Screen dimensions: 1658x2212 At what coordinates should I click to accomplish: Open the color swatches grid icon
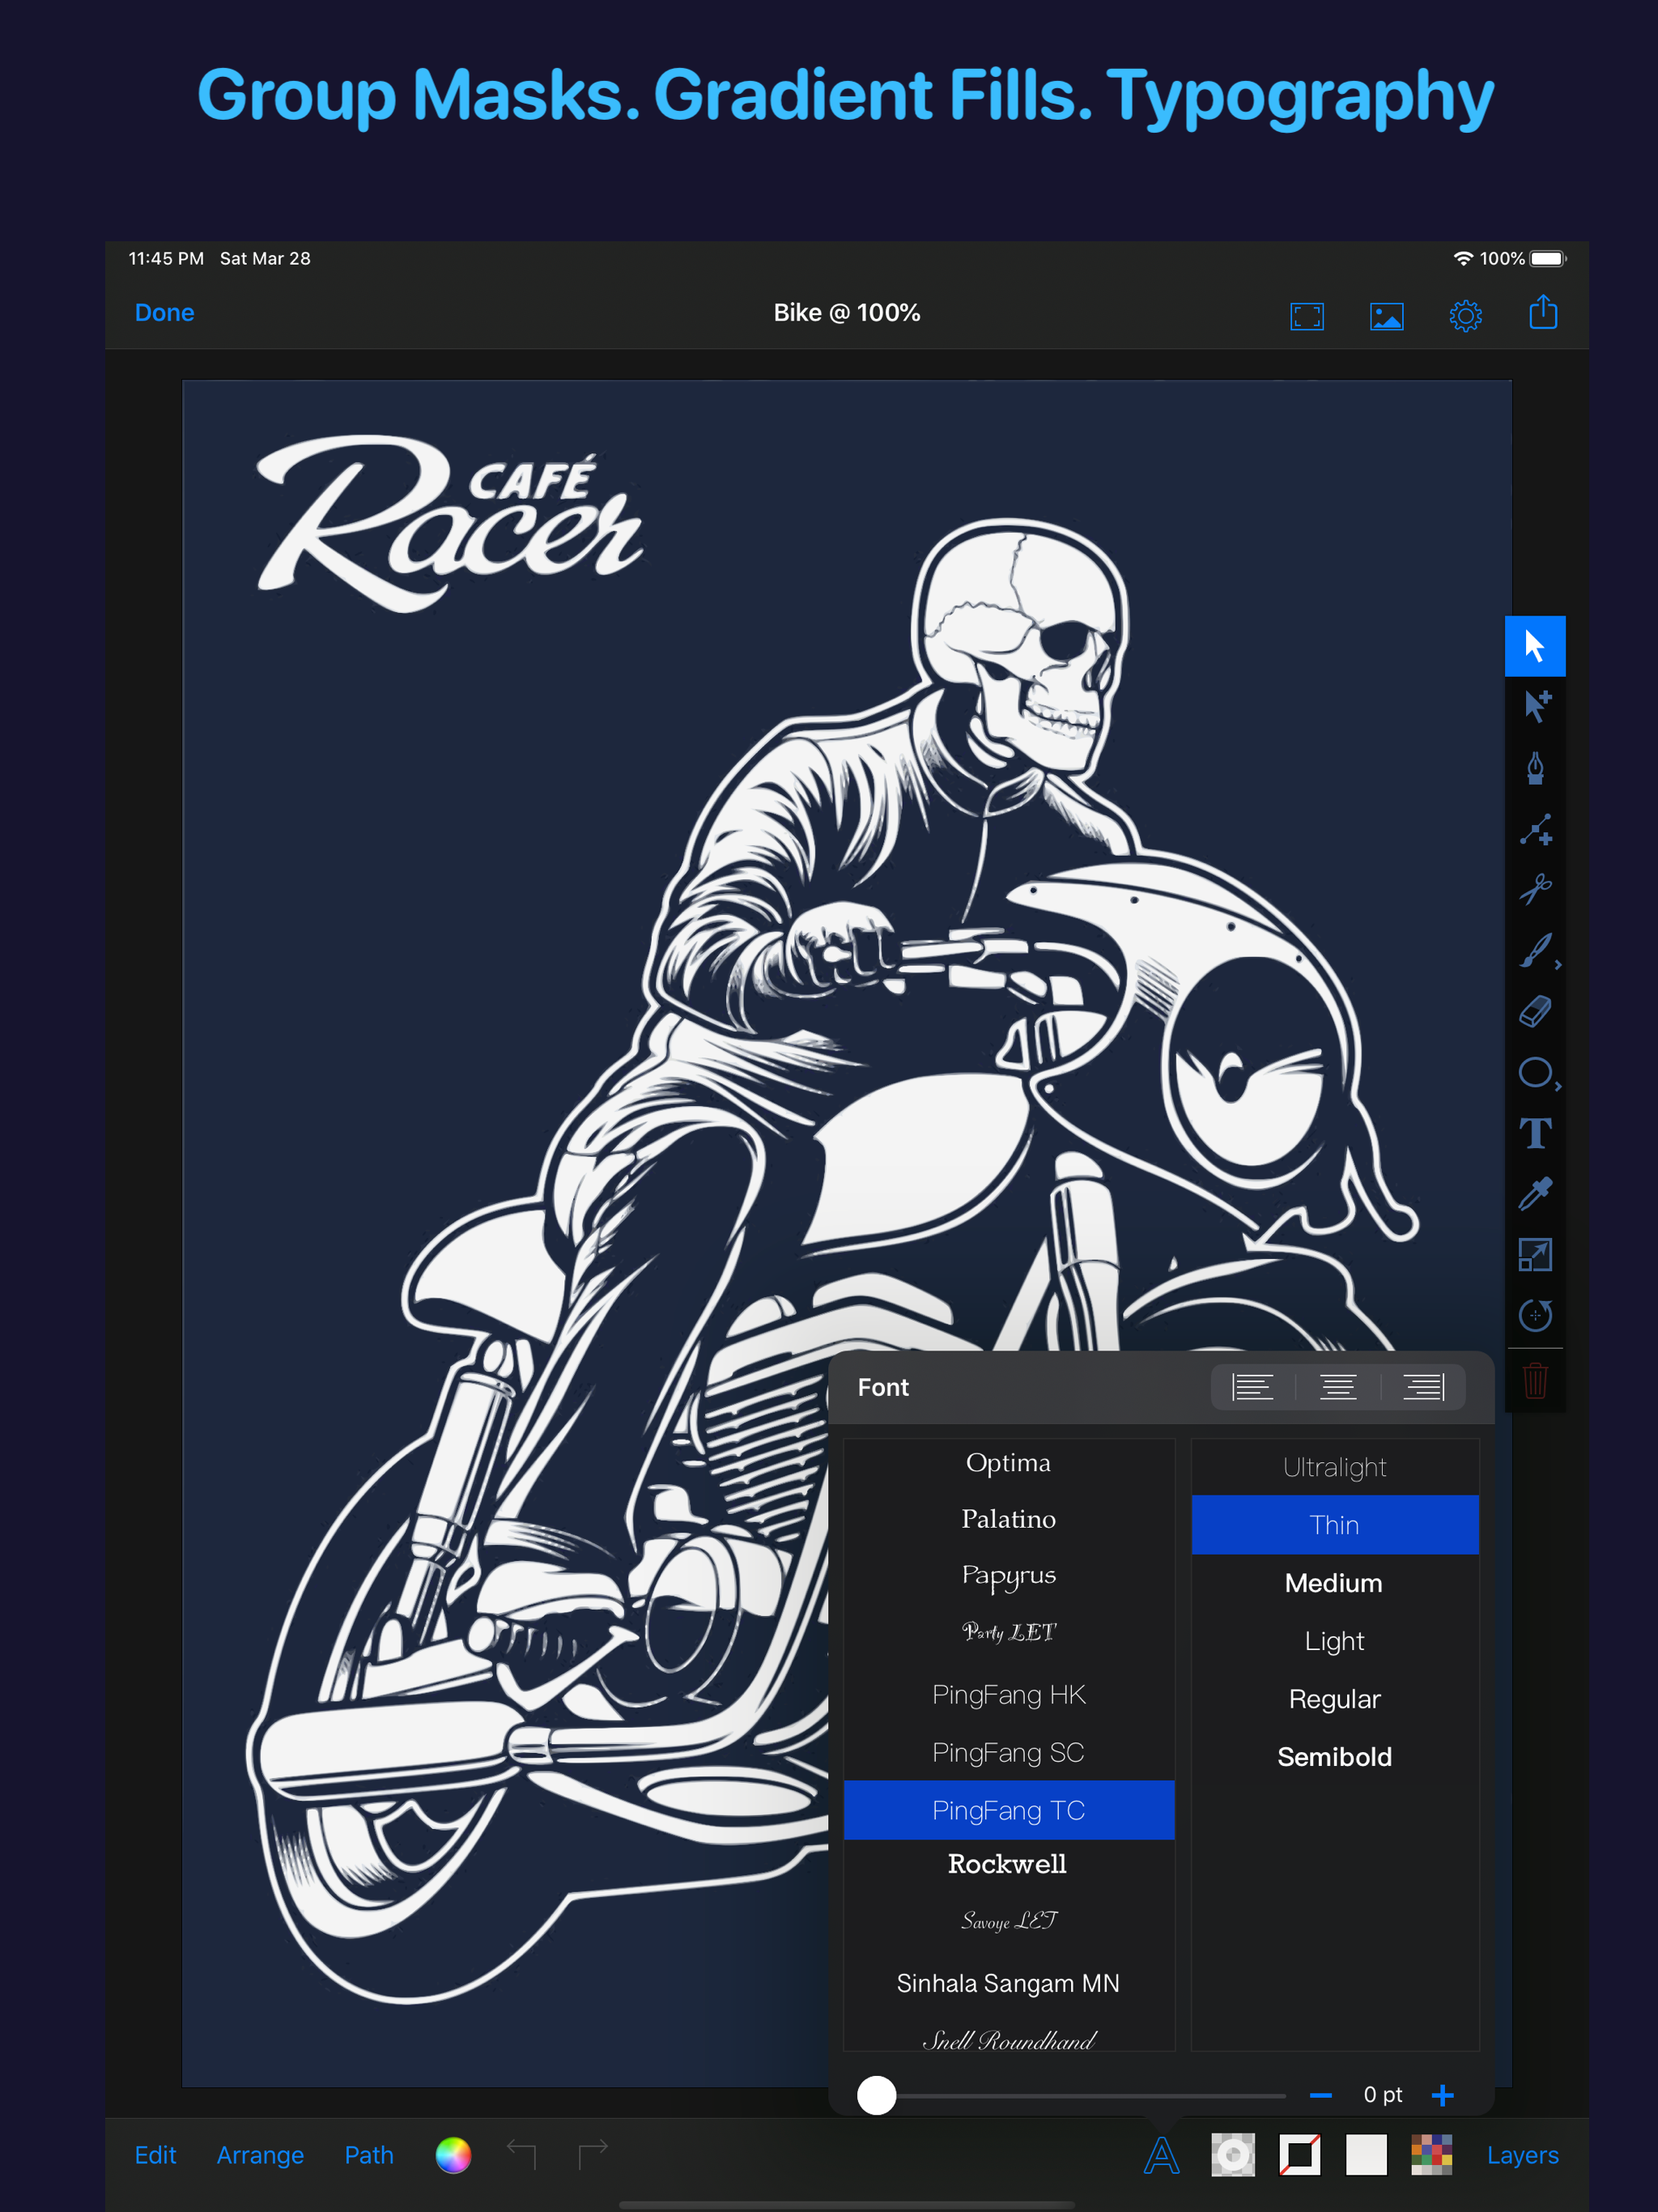(x=1431, y=2155)
